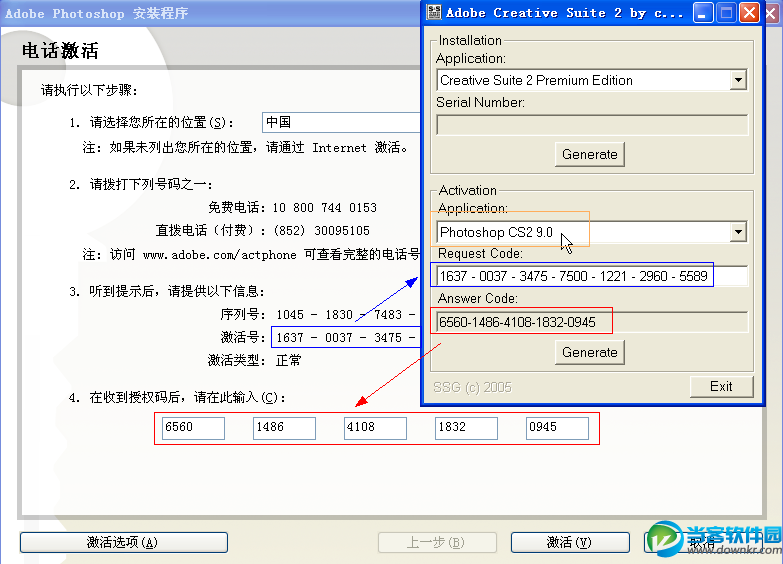Click the Request Code: label
This screenshot has width=783, height=564.
pos(480,254)
